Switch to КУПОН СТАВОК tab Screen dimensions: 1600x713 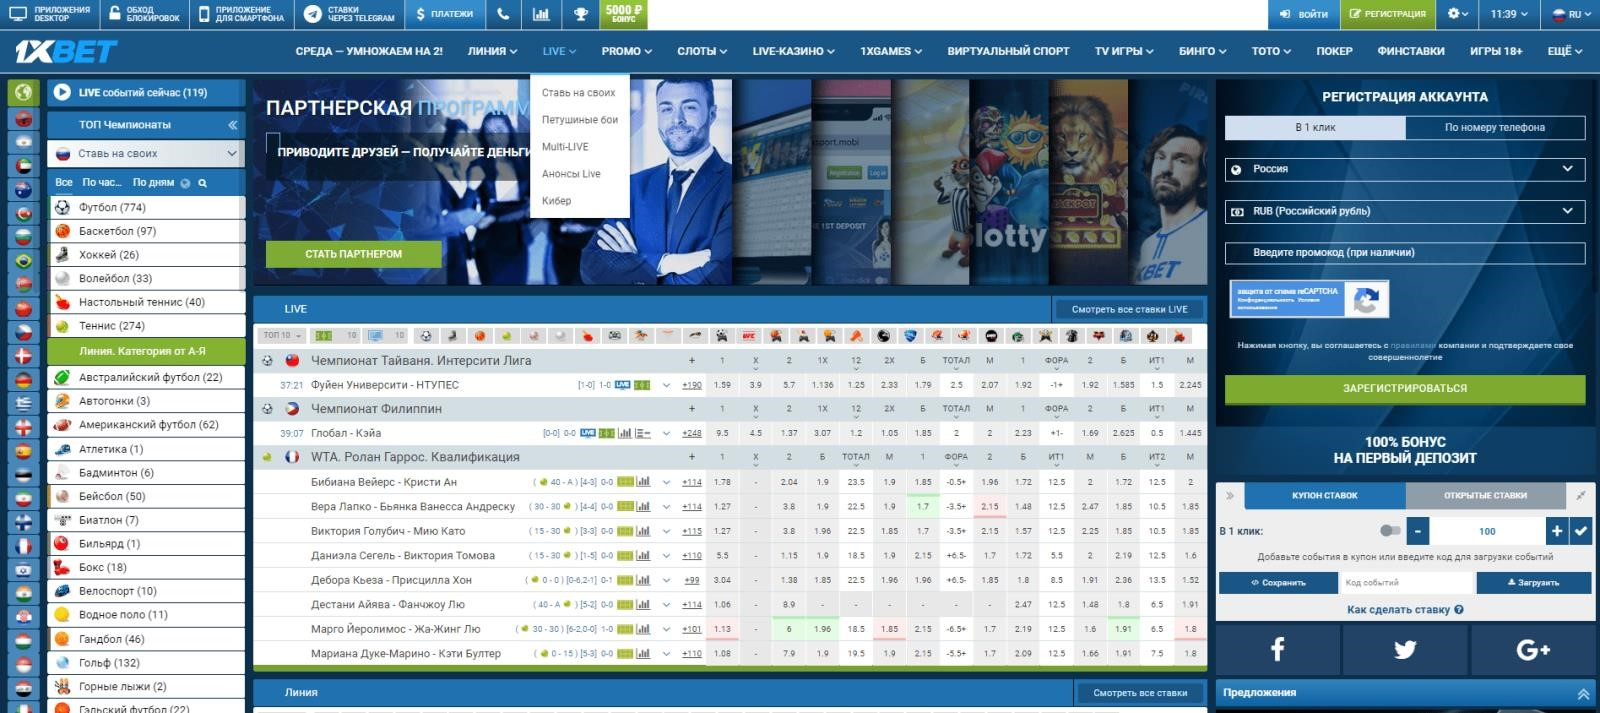[1324, 495]
